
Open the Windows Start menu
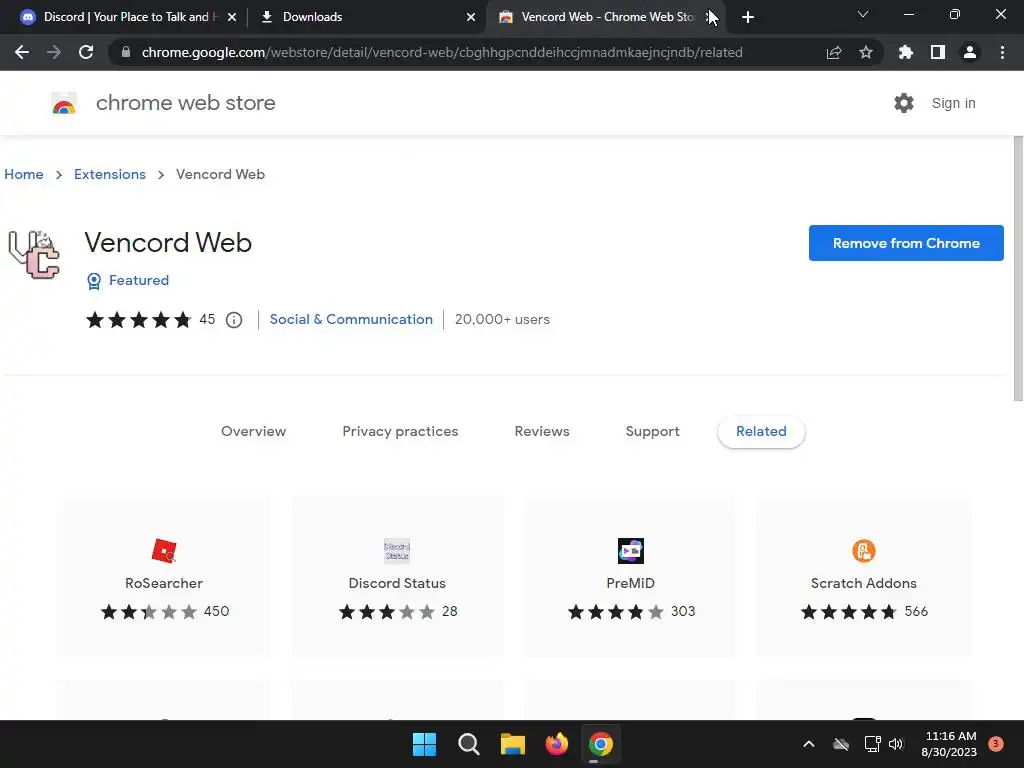click(424, 744)
